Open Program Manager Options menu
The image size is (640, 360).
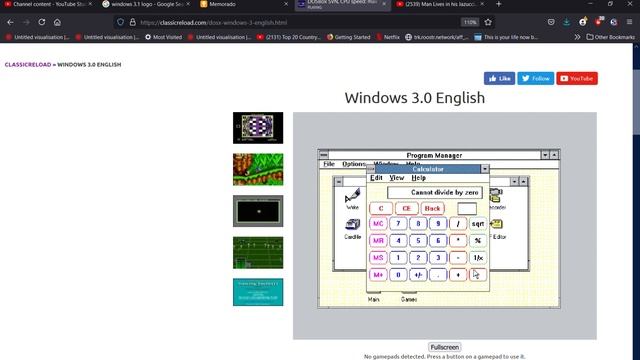click(354, 164)
